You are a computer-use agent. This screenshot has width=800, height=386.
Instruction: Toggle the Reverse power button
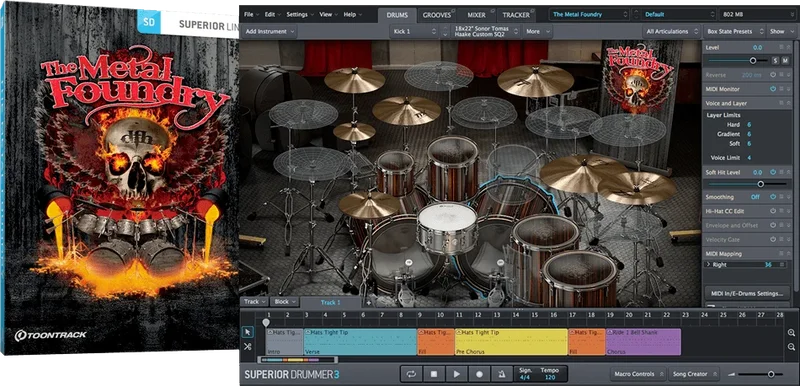[773, 74]
